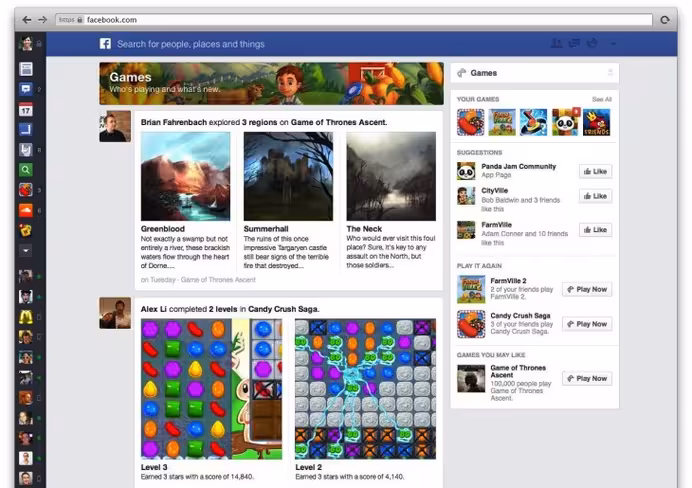Open own profile picture in left sidebar
The image size is (692, 488).
[x=26, y=44]
